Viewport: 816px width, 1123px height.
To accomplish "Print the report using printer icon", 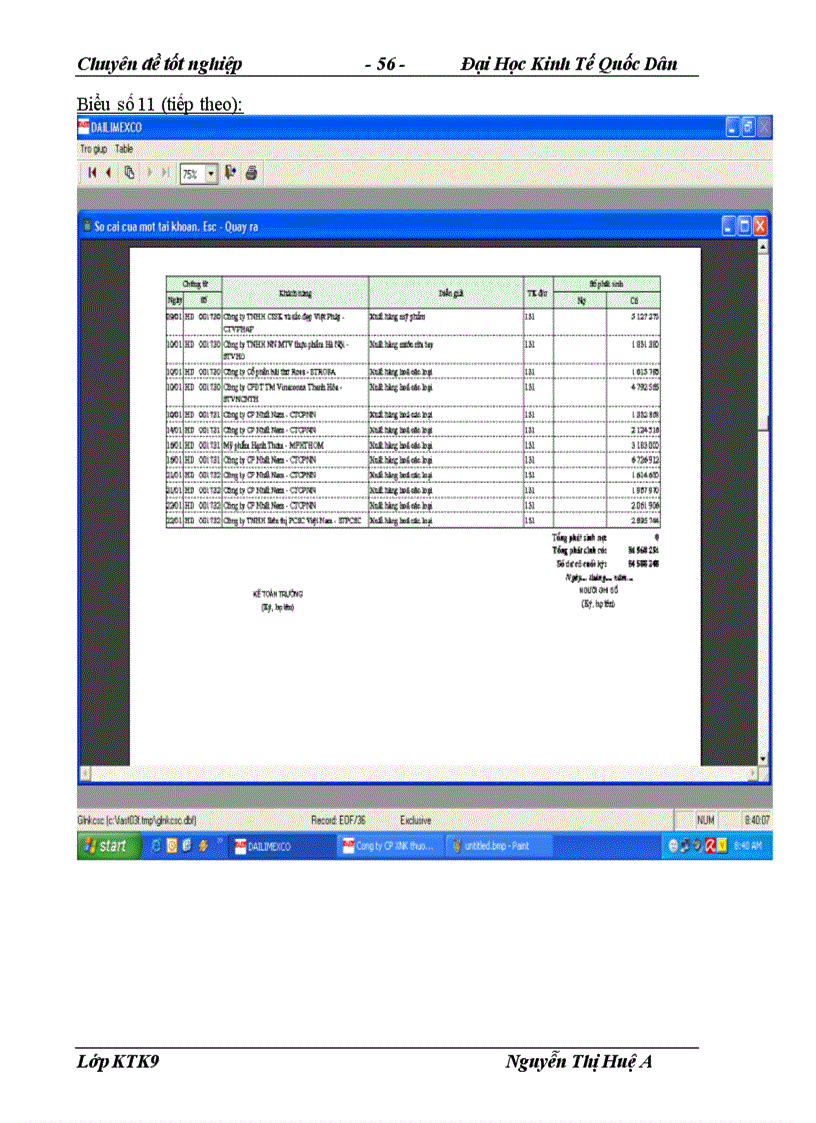I will coord(251,173).
